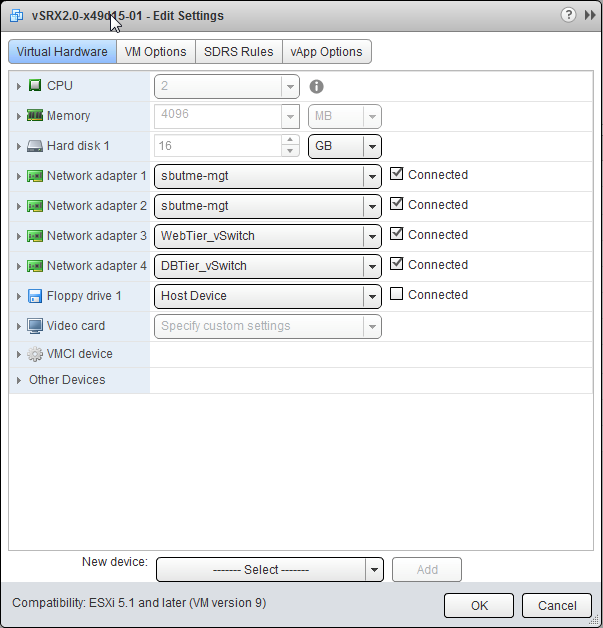Image resolution: width=603 pixels, height=628 pixels.
Task: Expand Floppy drive 1 details
Action: 18,296
